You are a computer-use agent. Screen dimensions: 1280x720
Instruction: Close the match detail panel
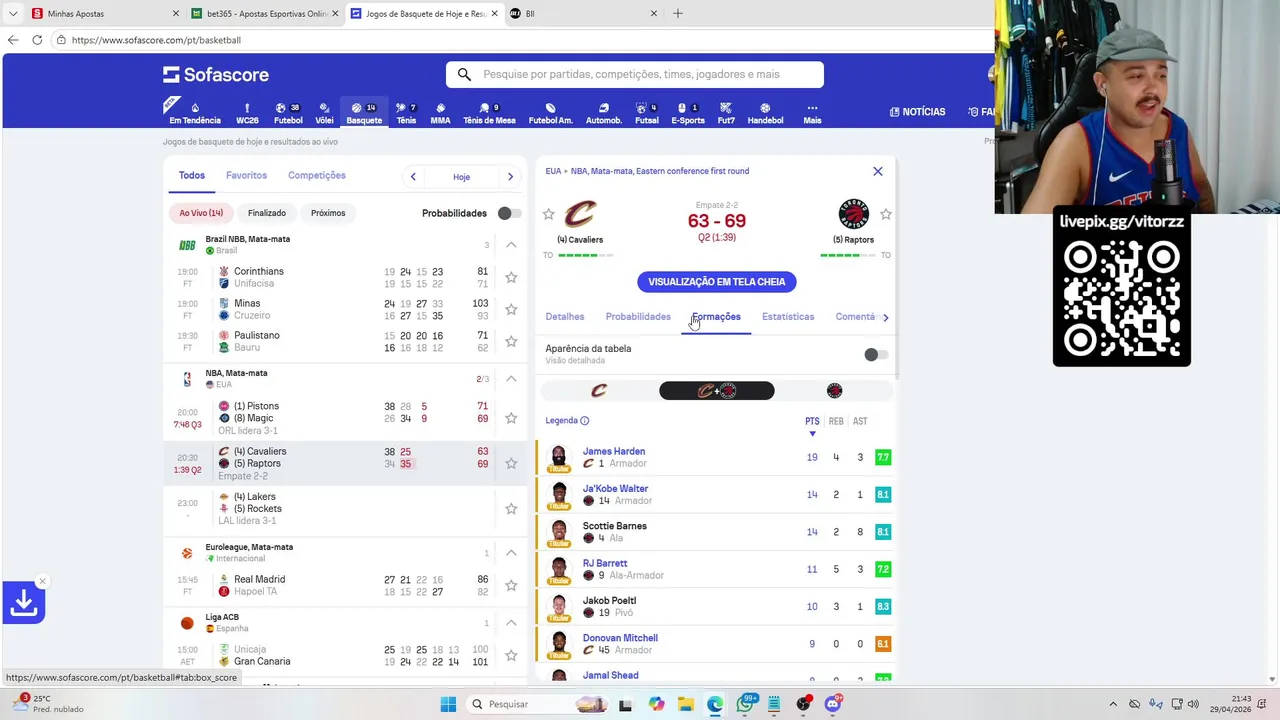coord(878,171)
